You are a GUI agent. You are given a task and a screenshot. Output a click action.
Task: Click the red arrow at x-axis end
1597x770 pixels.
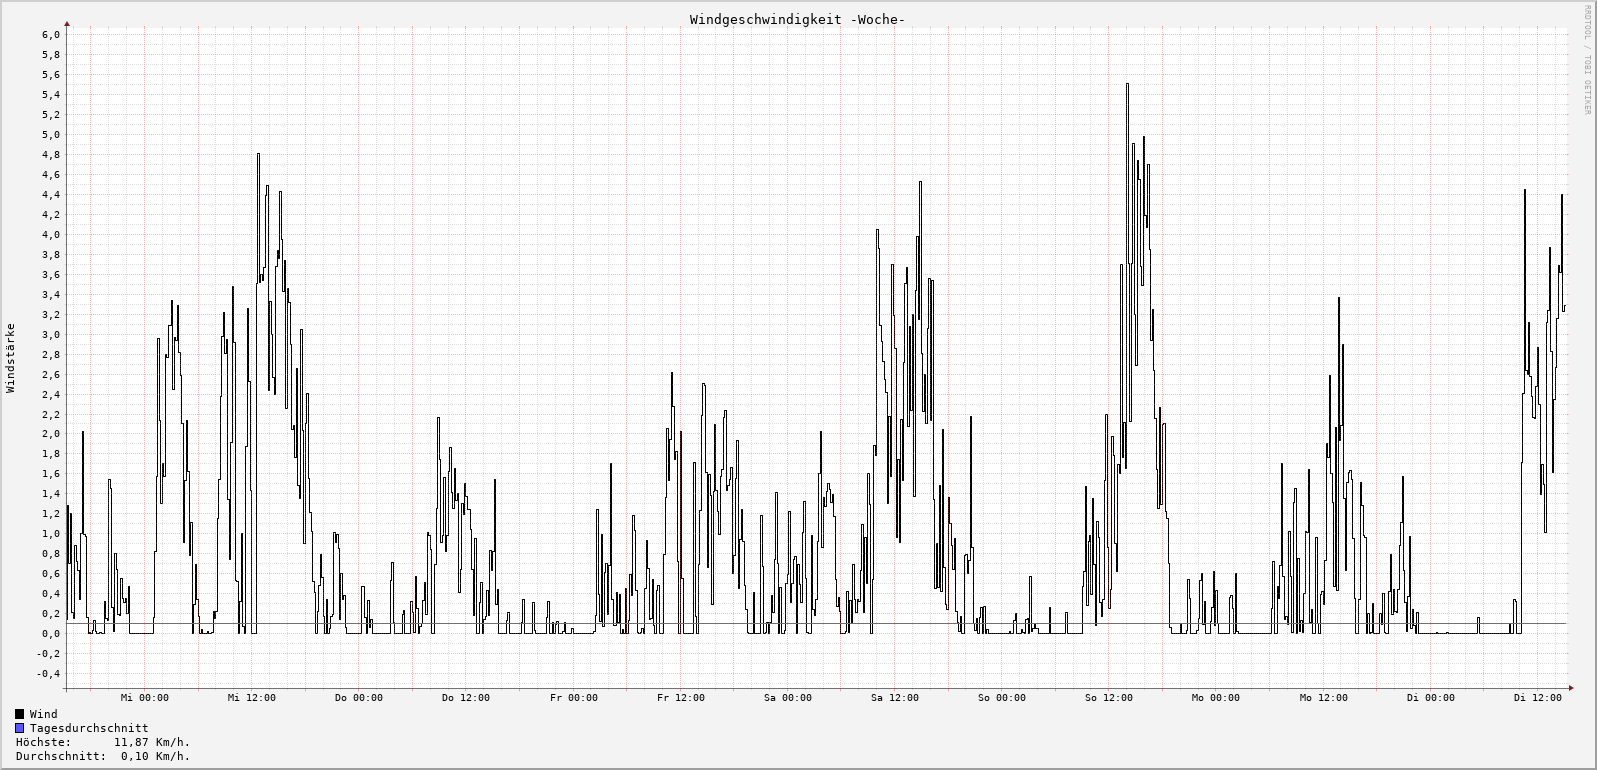point(1571,688)
